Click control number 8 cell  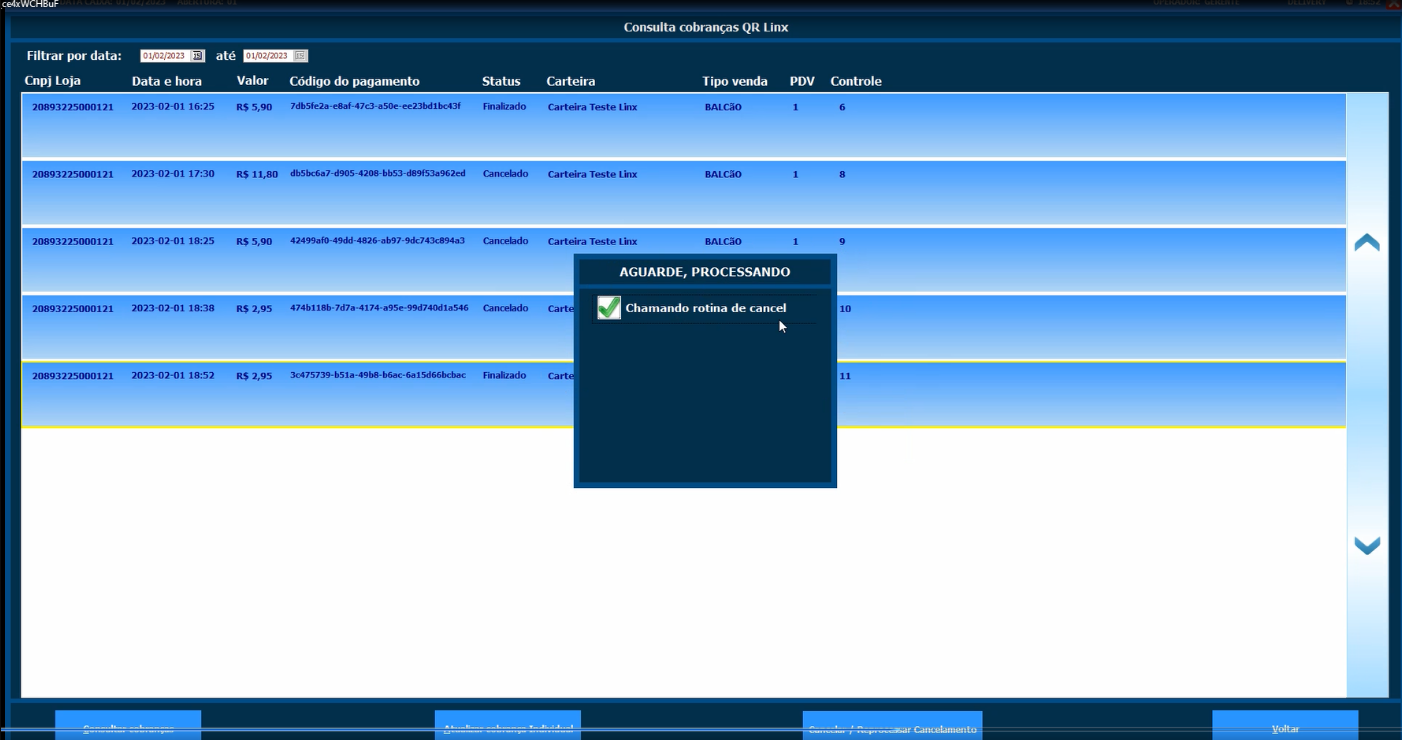[x=842, y=174]
